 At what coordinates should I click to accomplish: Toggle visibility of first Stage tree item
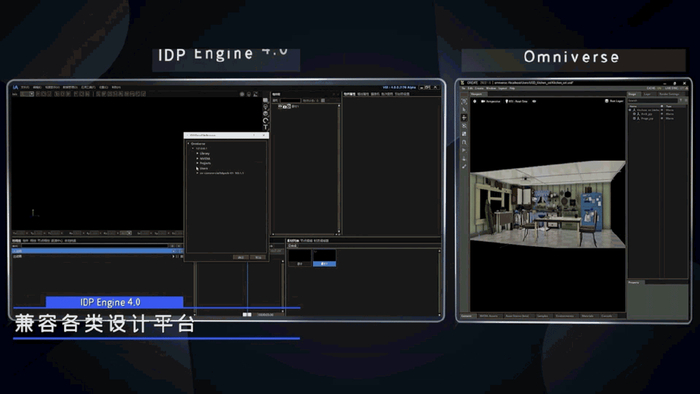click(x=662, y=110)
